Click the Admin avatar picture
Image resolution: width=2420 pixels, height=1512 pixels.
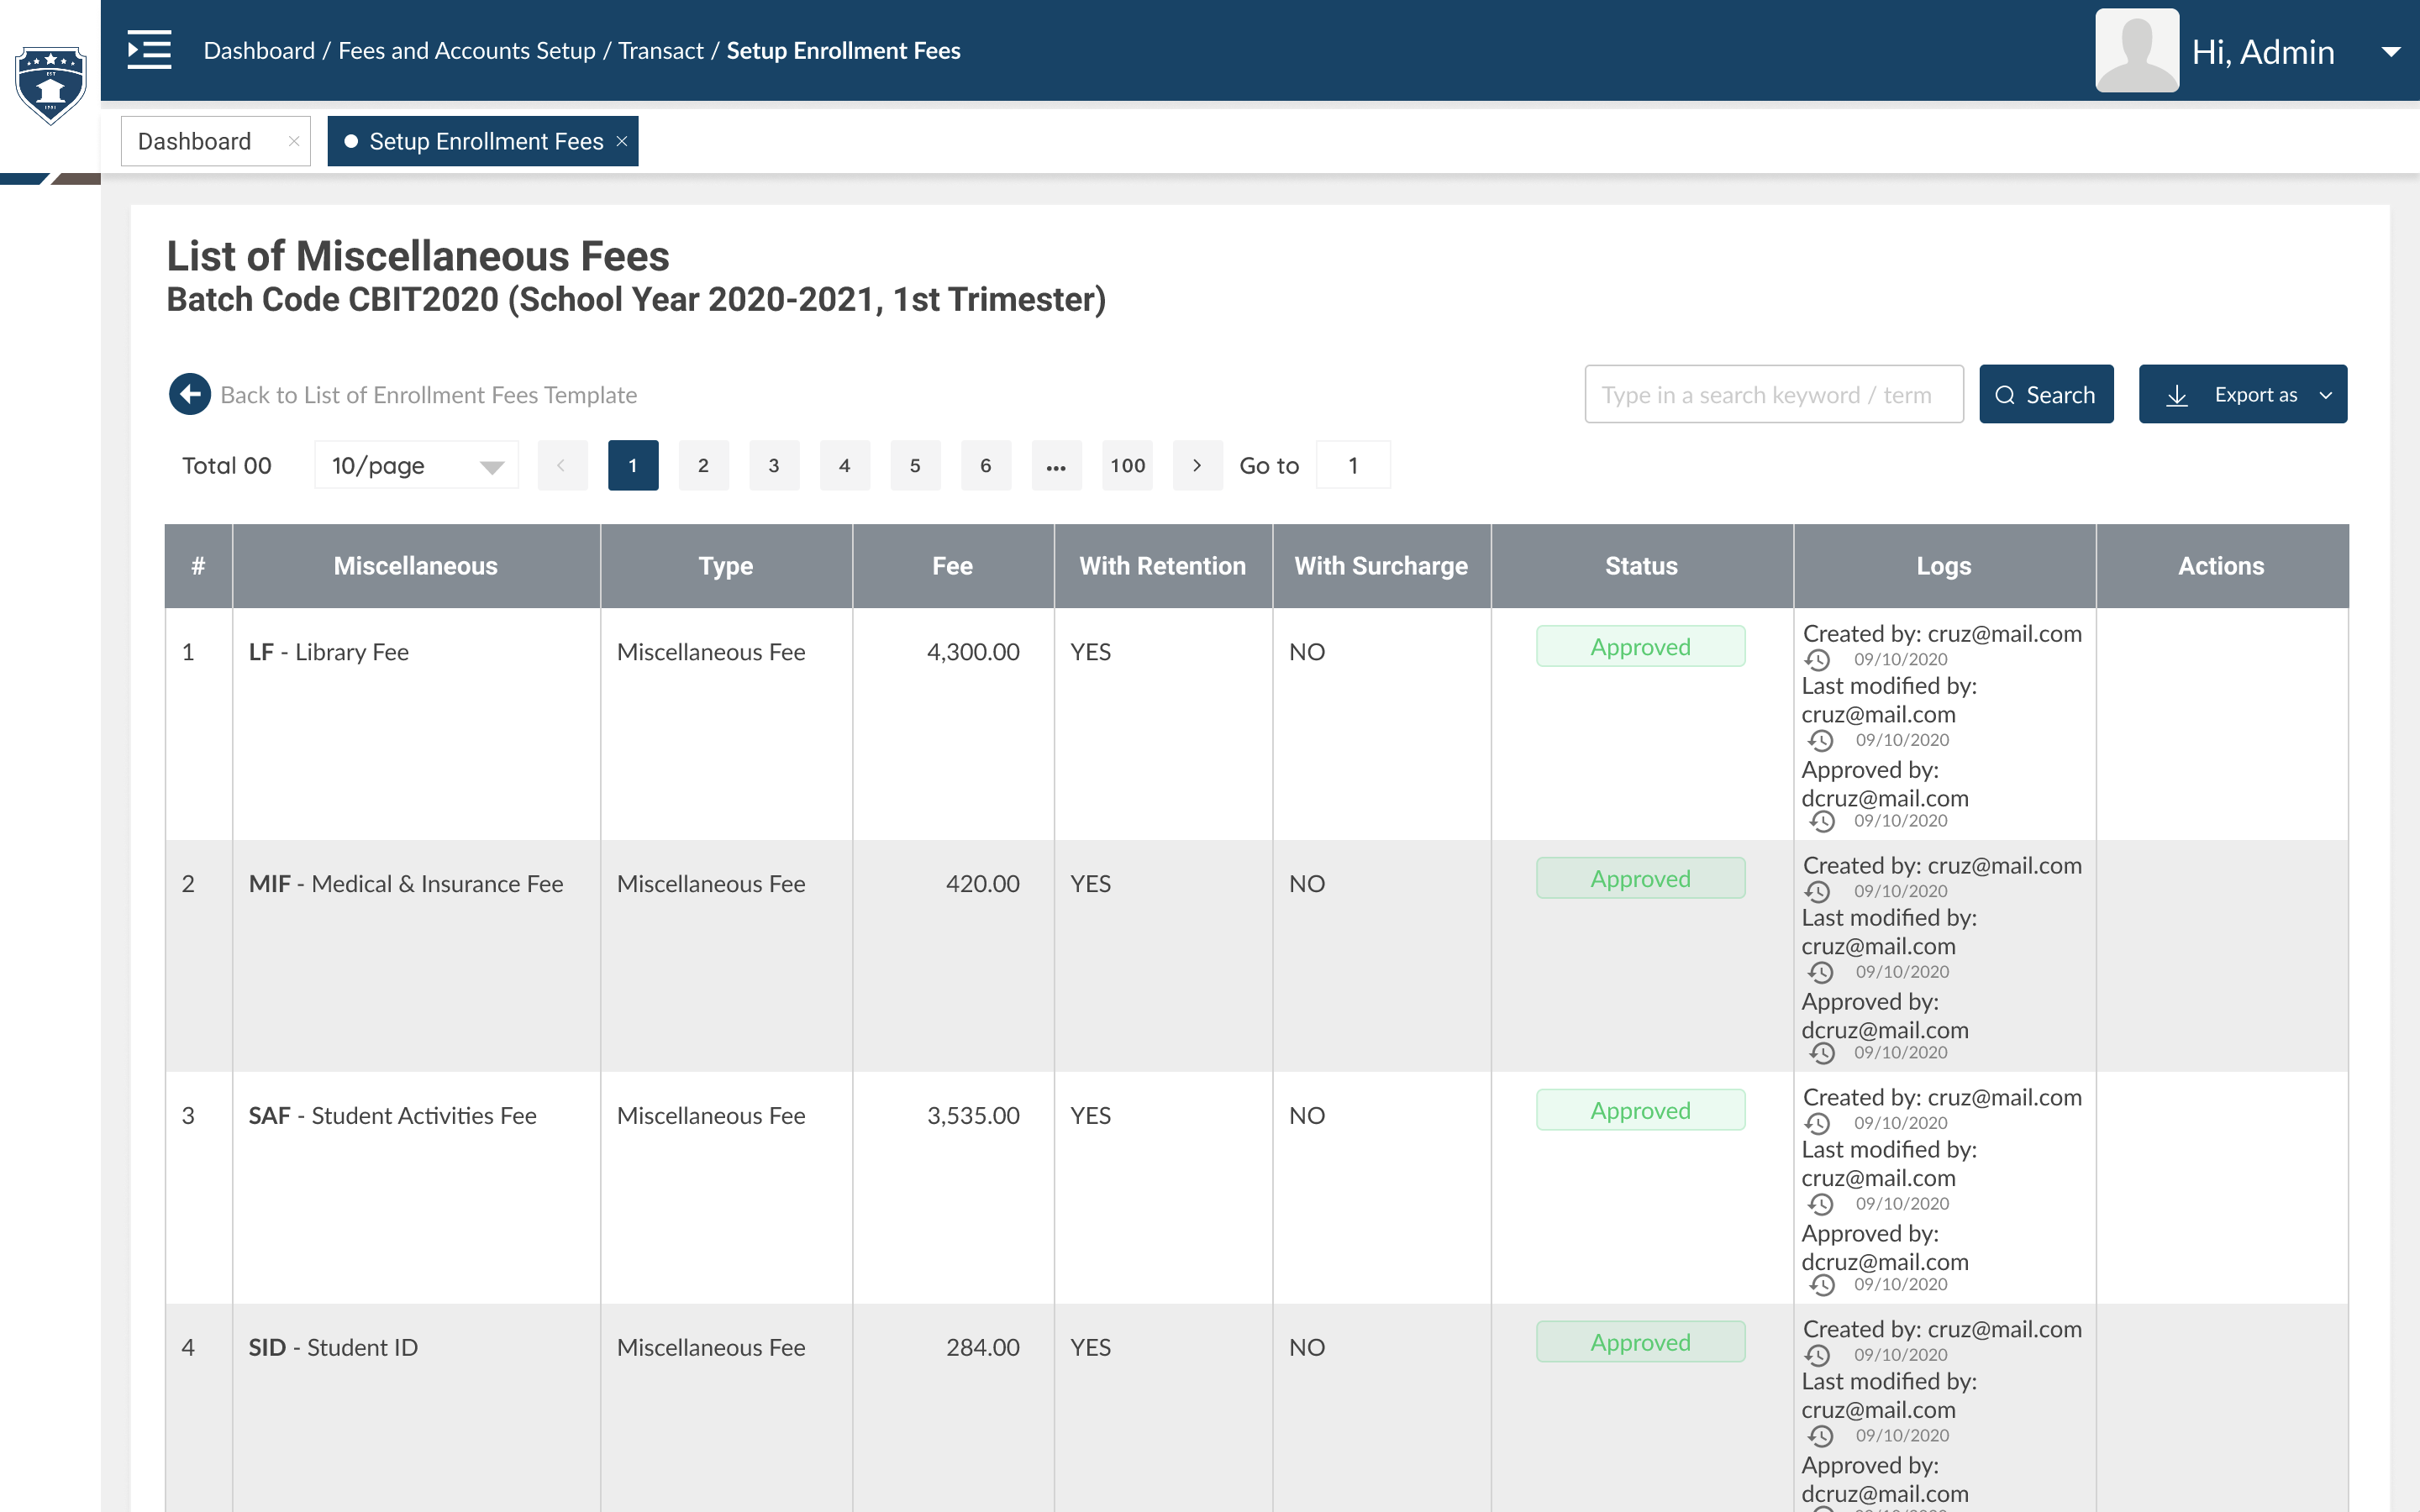2136,50
